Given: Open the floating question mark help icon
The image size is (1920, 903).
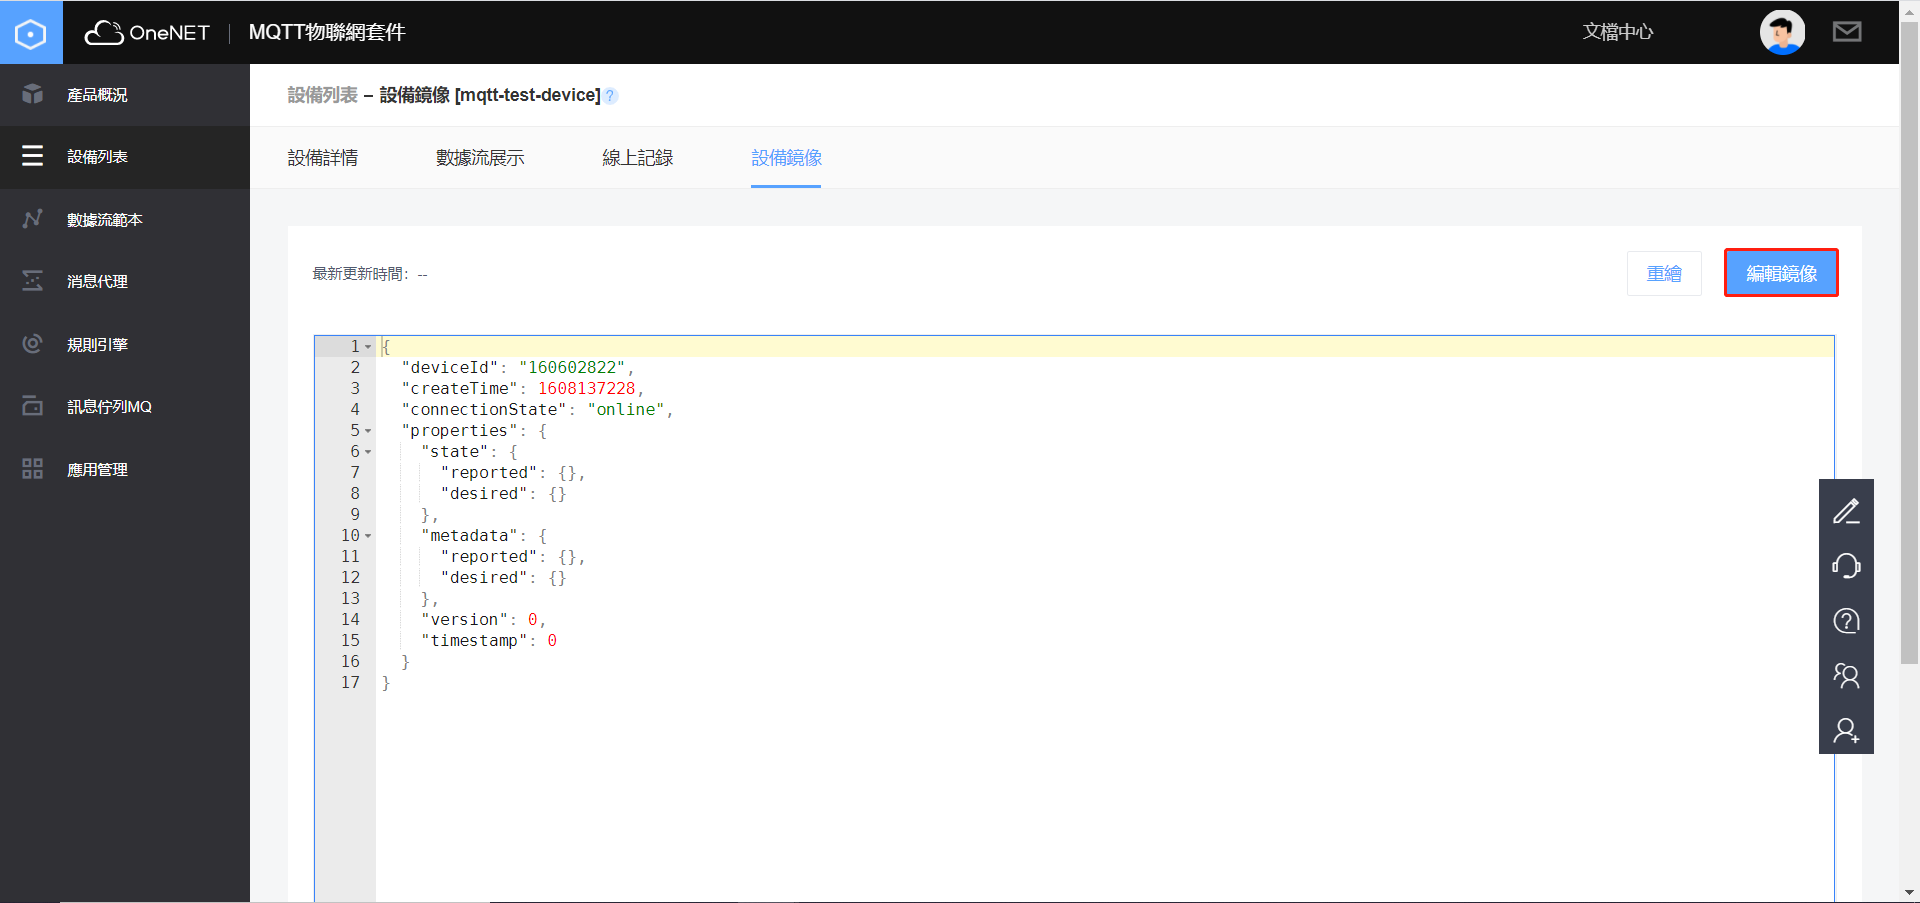Looking at the screenshot, I should (x=1846, y=621).
